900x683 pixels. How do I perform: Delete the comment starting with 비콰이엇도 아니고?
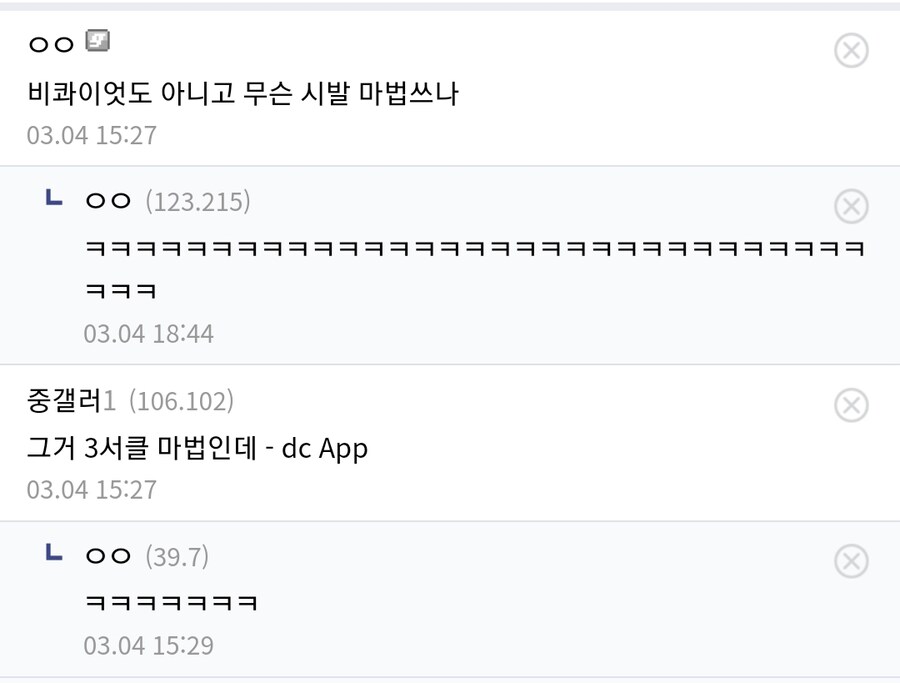pos(851,50)
